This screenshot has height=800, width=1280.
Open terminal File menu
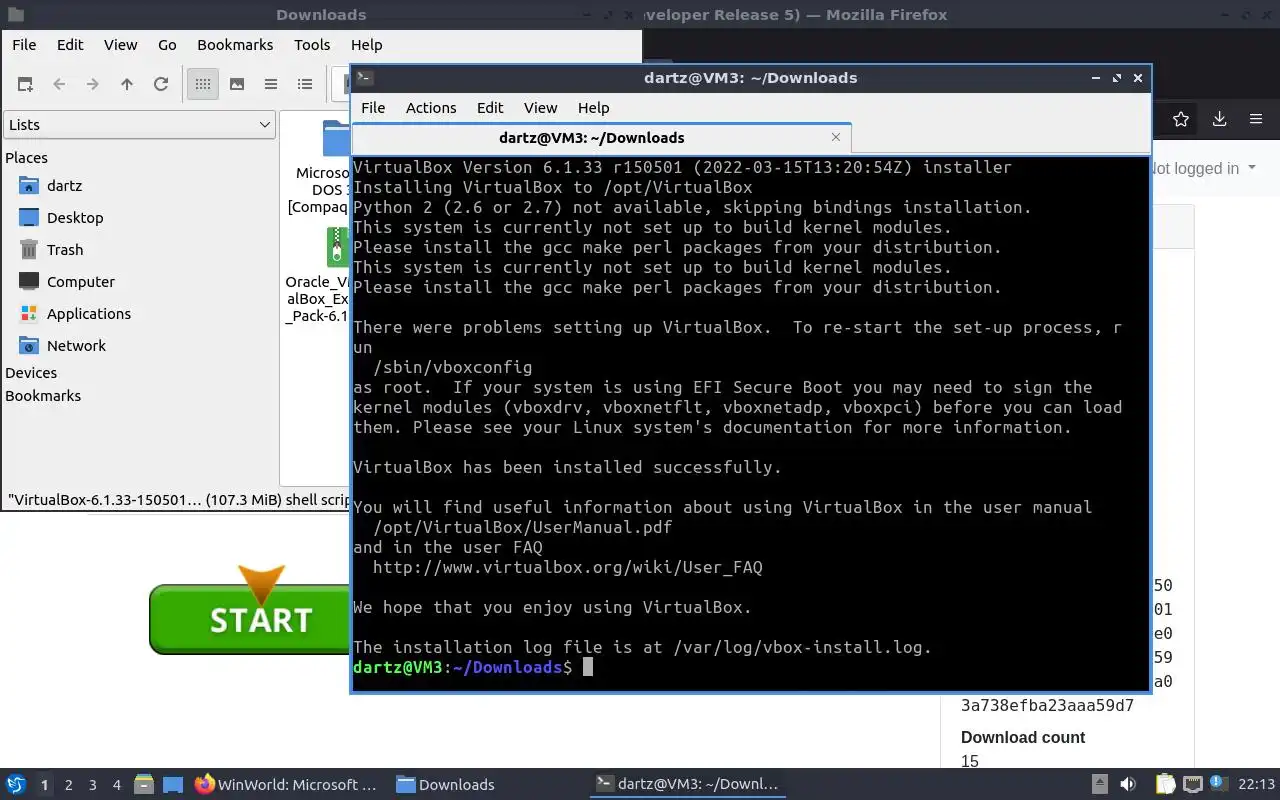(x=373, y=108)
